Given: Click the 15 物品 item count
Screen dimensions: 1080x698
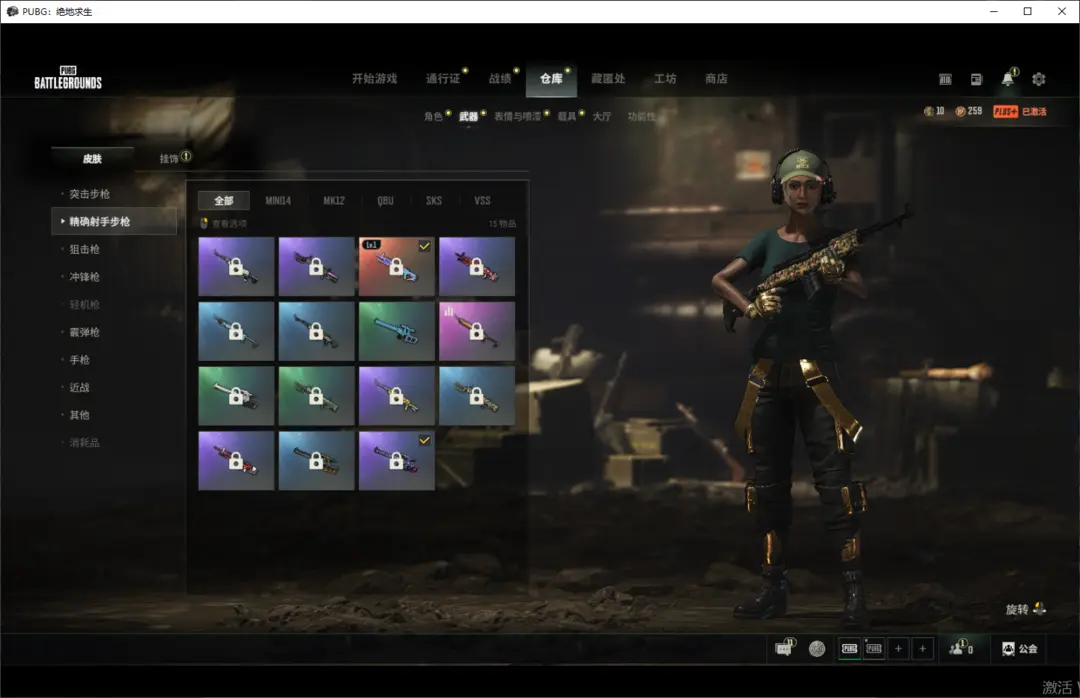Looking at the screenshot, I should tap(502, 224).
